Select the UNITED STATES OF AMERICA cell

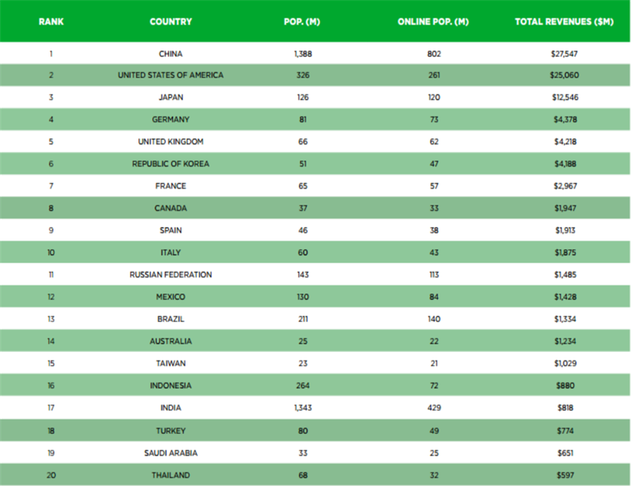point(171,75)
